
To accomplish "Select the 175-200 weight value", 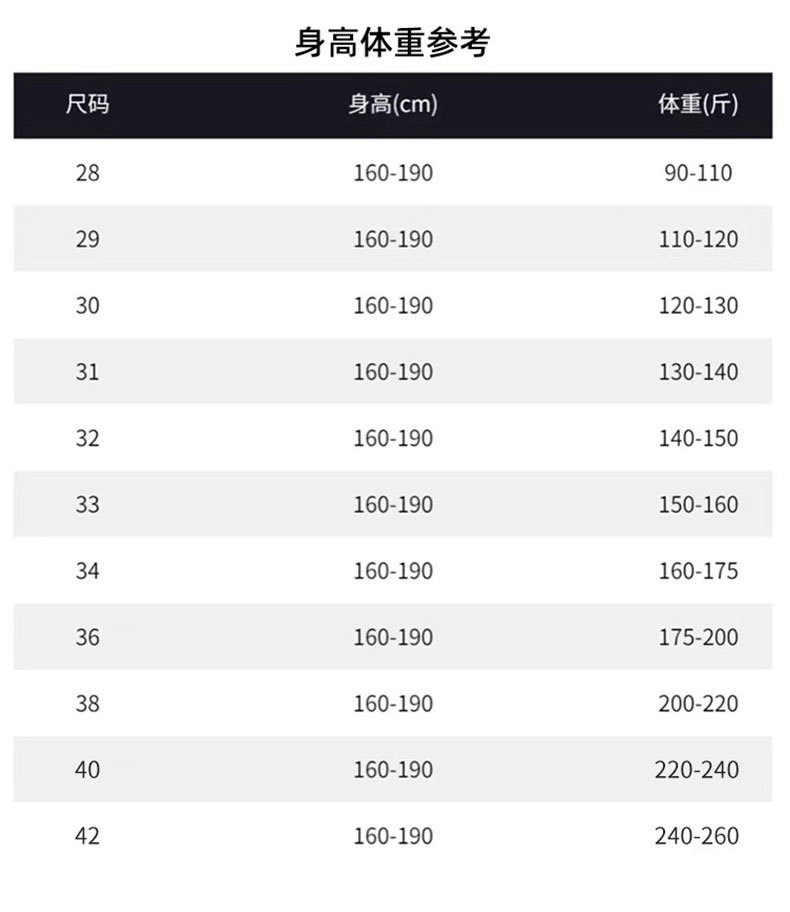I will 698,637.
